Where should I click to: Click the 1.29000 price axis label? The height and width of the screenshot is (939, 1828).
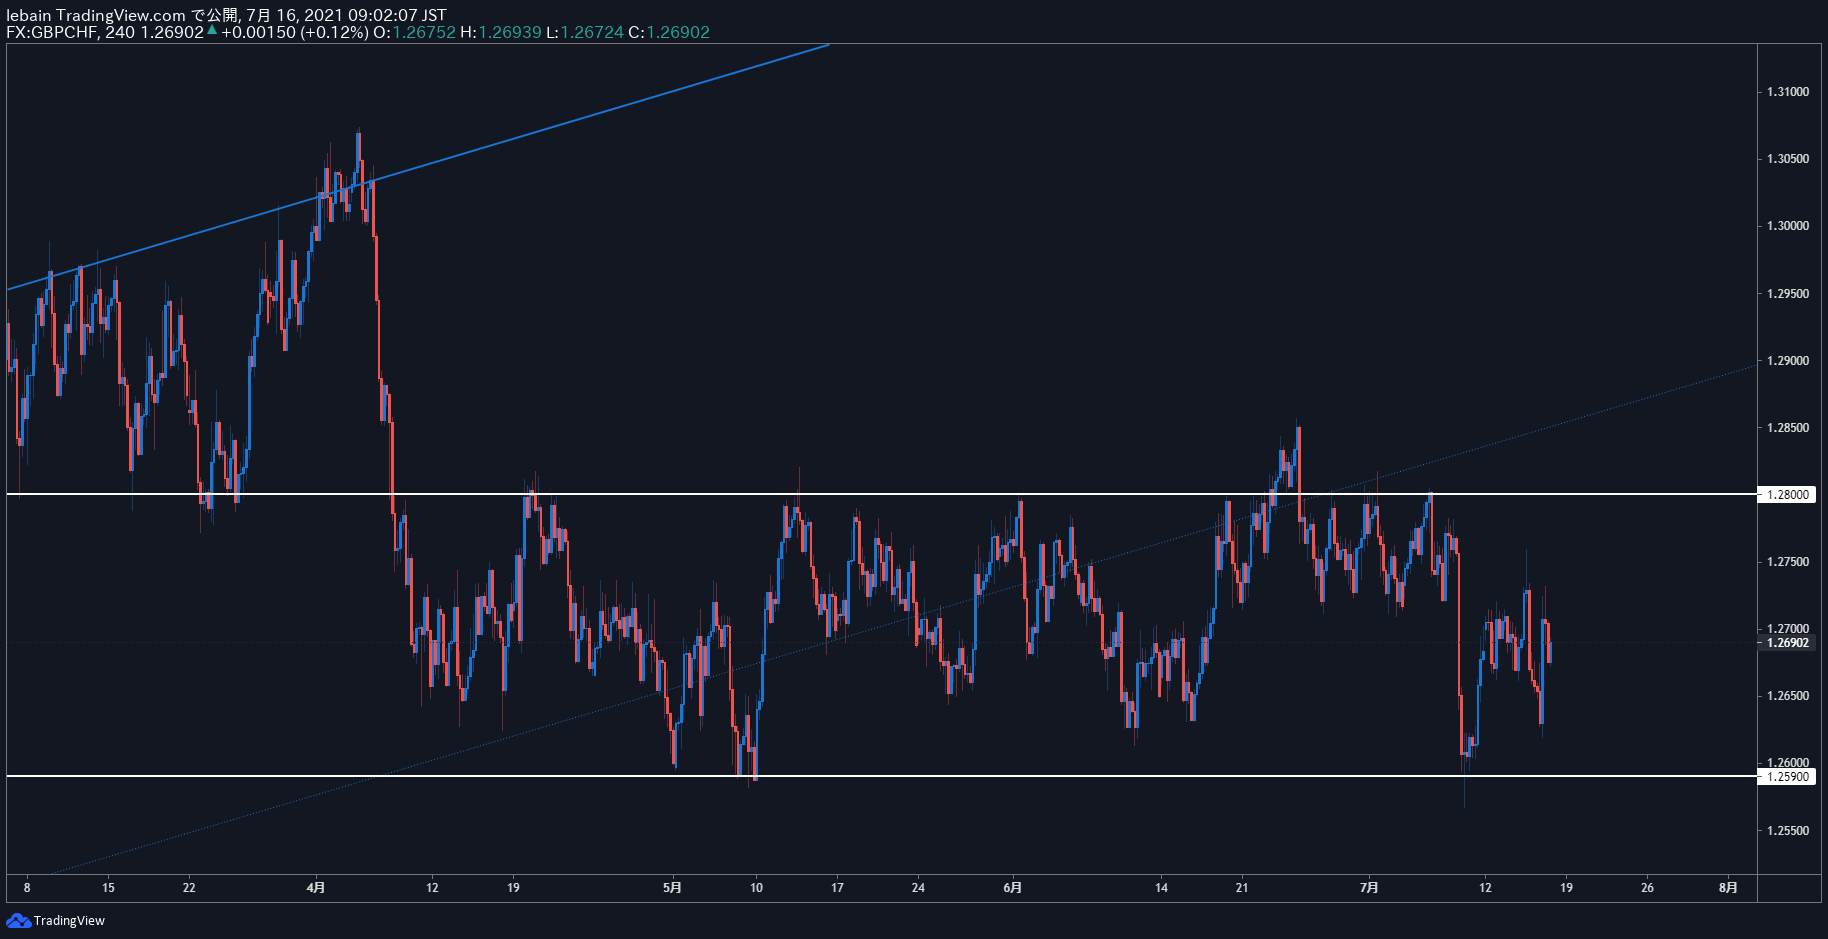click(1788, 361)
